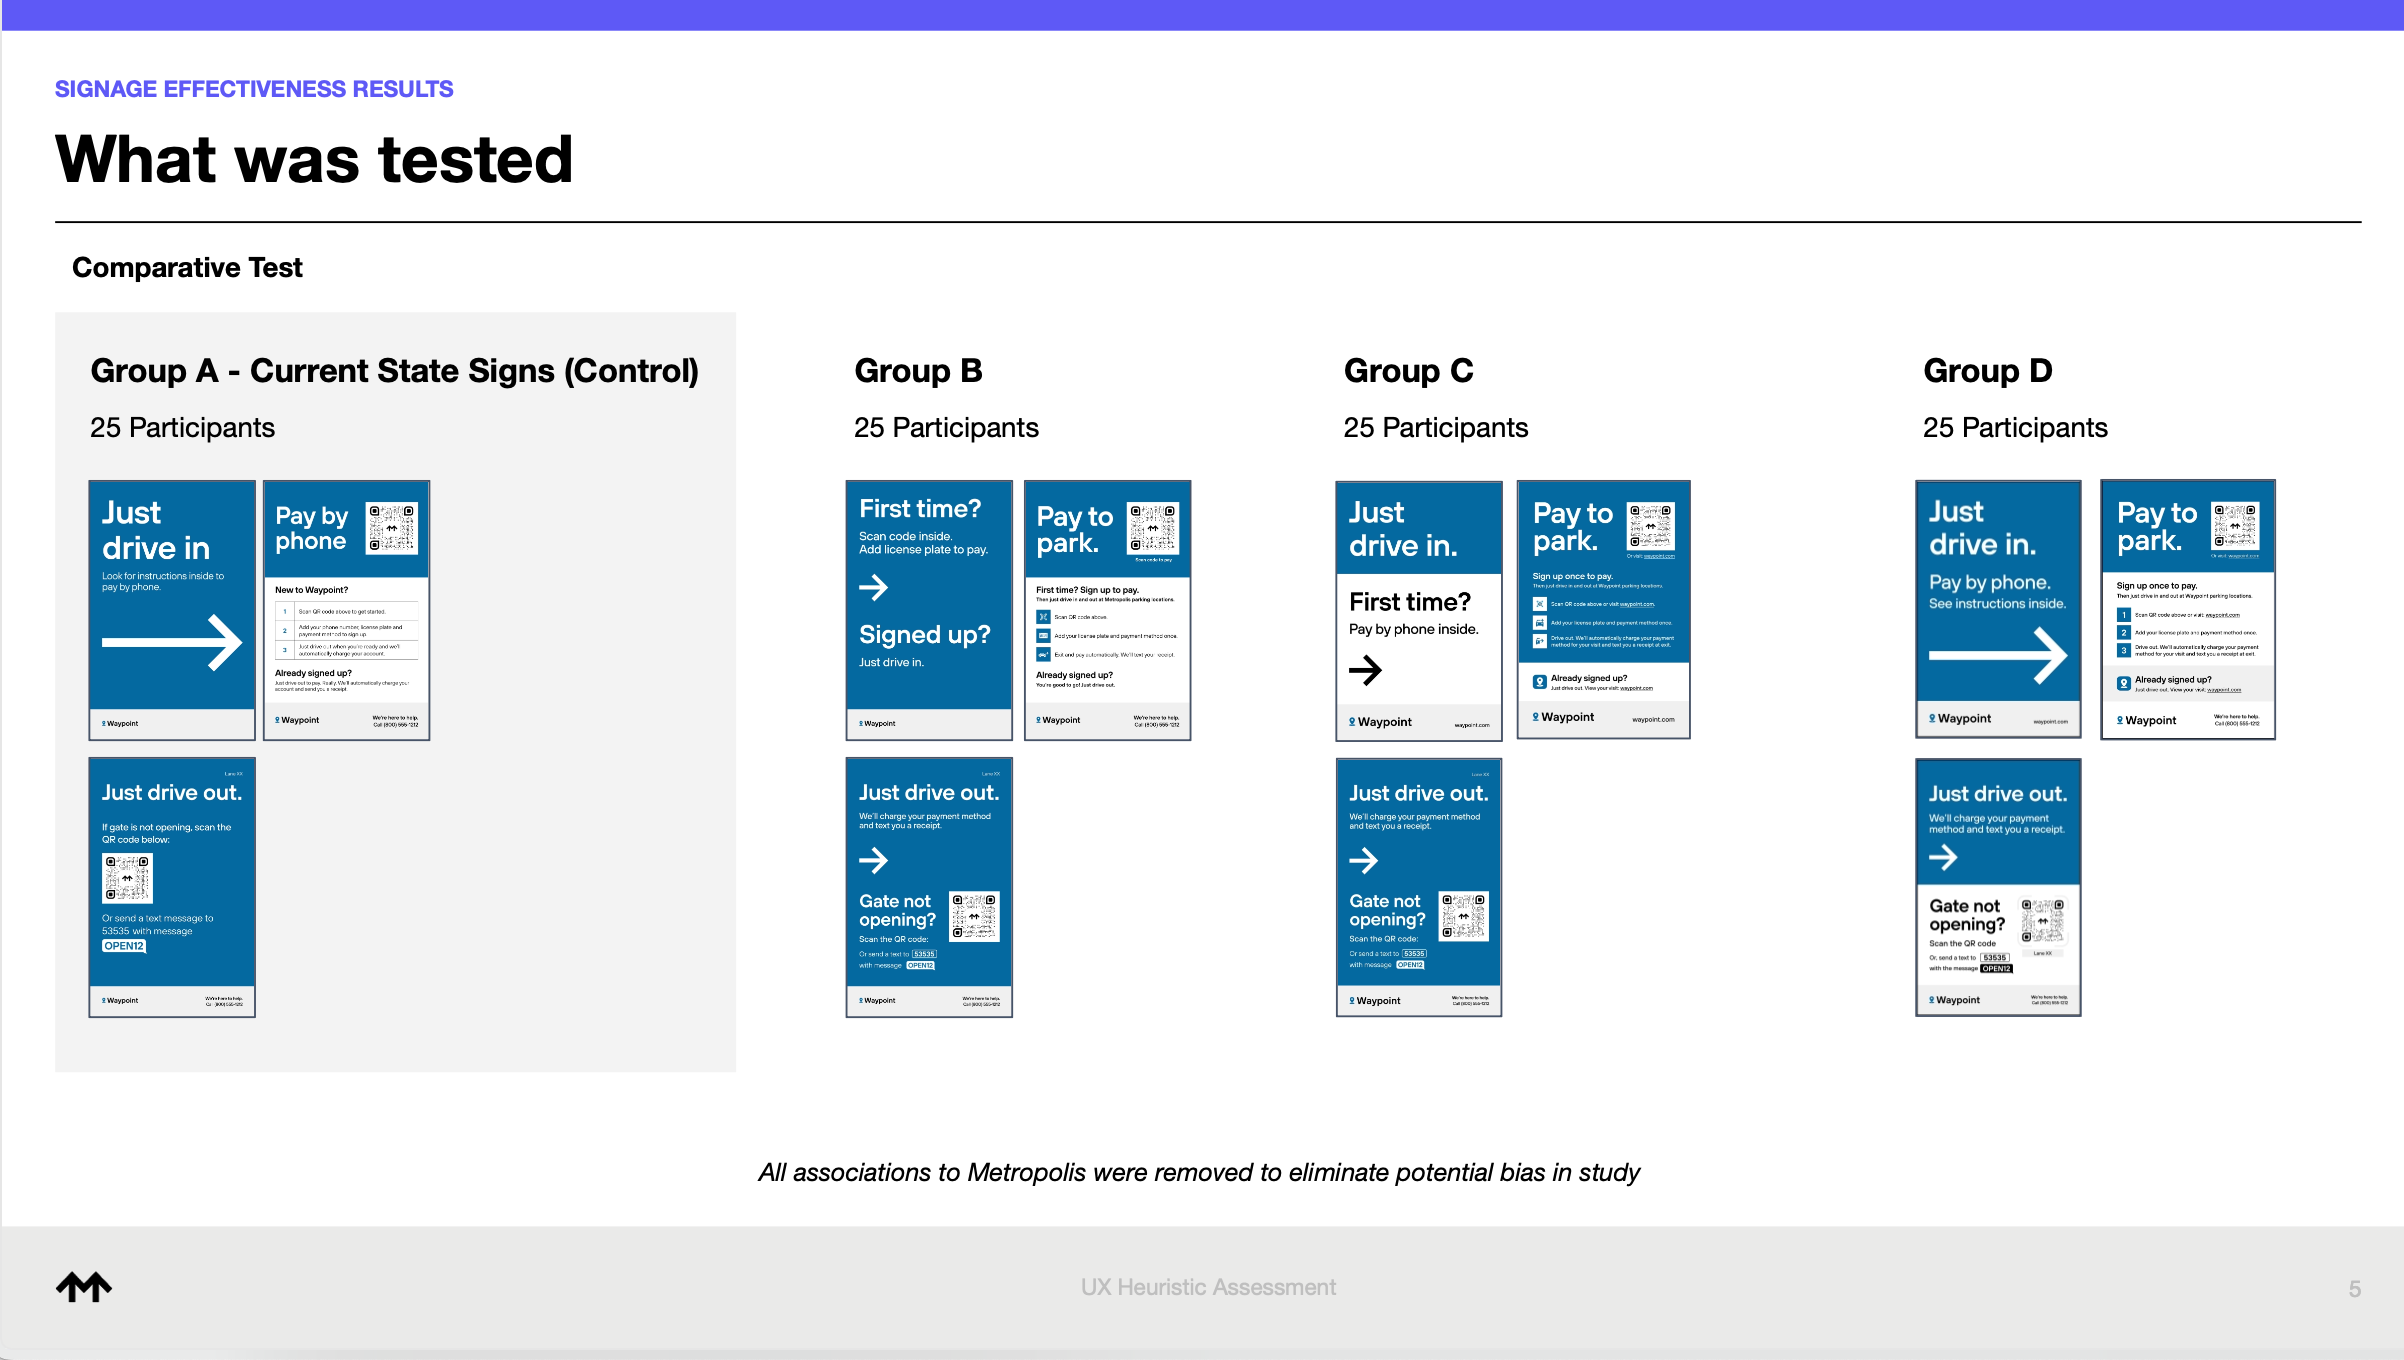Click the UX Heuristic Assessment footer text
Screen dimensions: 2404x1360
click(x=1207, y=1287)
